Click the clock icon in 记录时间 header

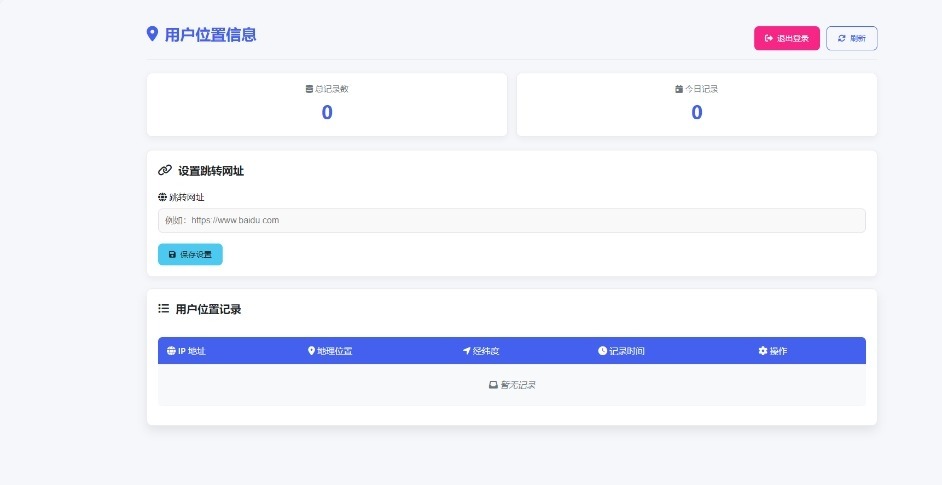[x=602, y=351]
